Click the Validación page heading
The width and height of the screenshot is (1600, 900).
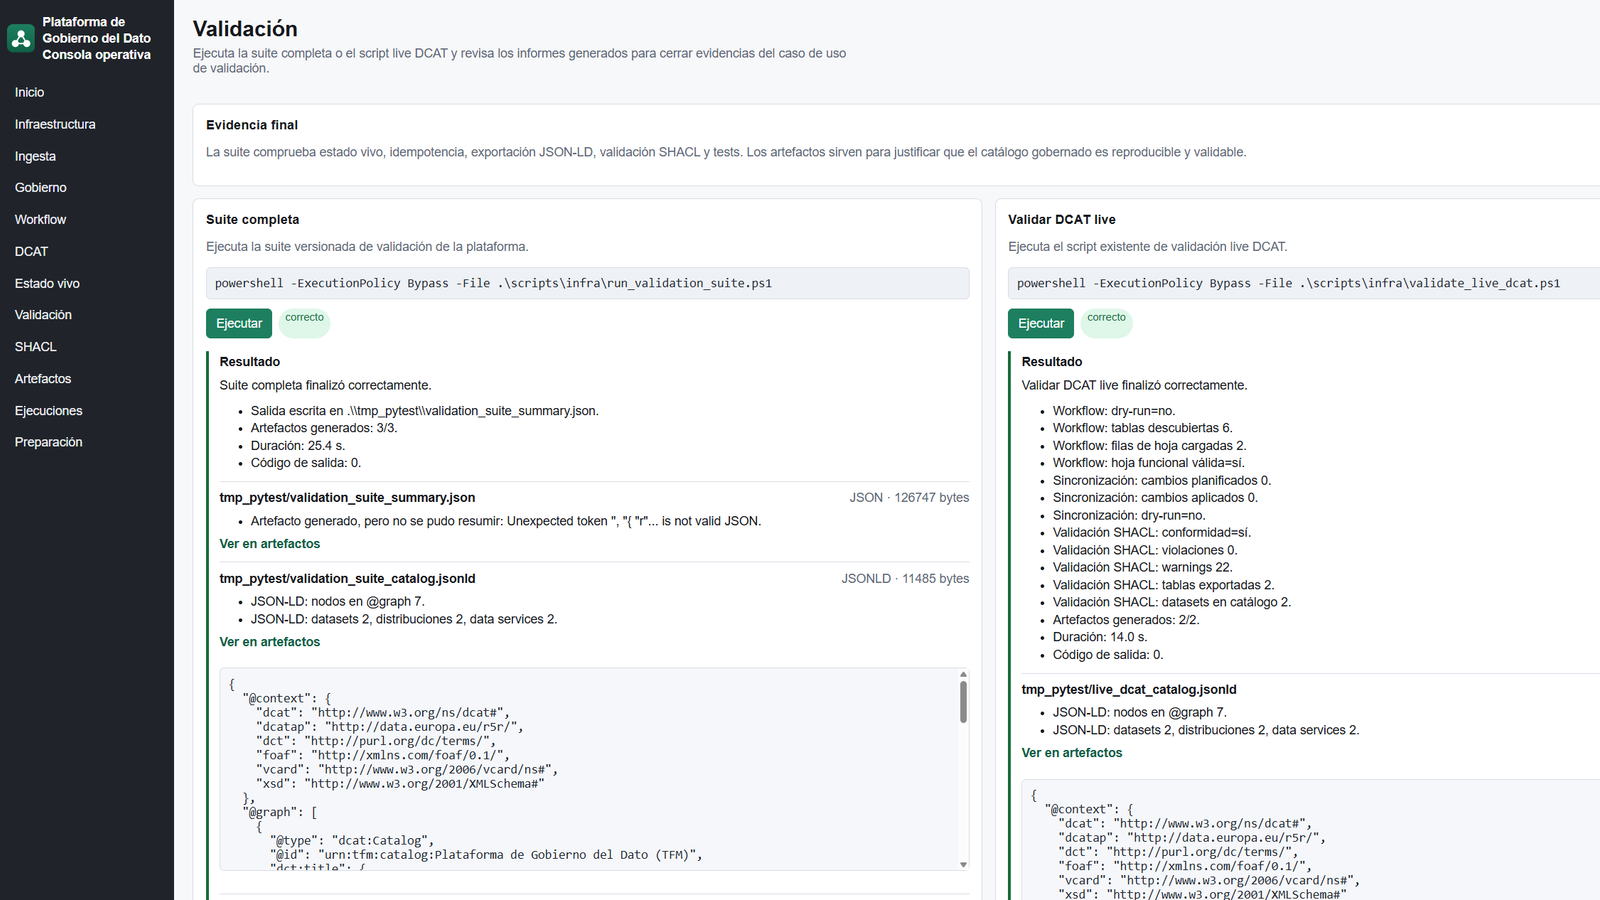[x=245, y=29]
